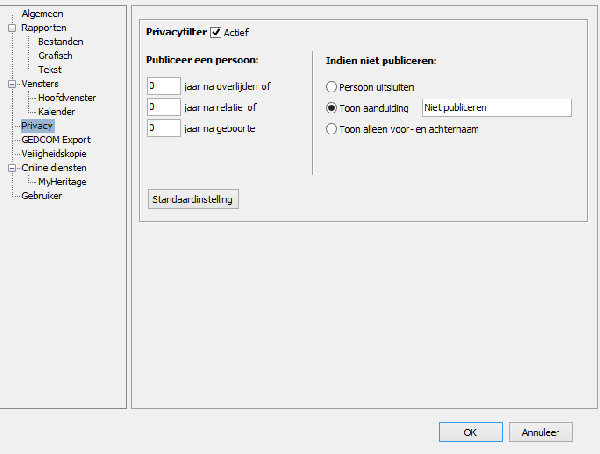
Task: Open the Hoofdvenster settings
Action: pos(68,98)
